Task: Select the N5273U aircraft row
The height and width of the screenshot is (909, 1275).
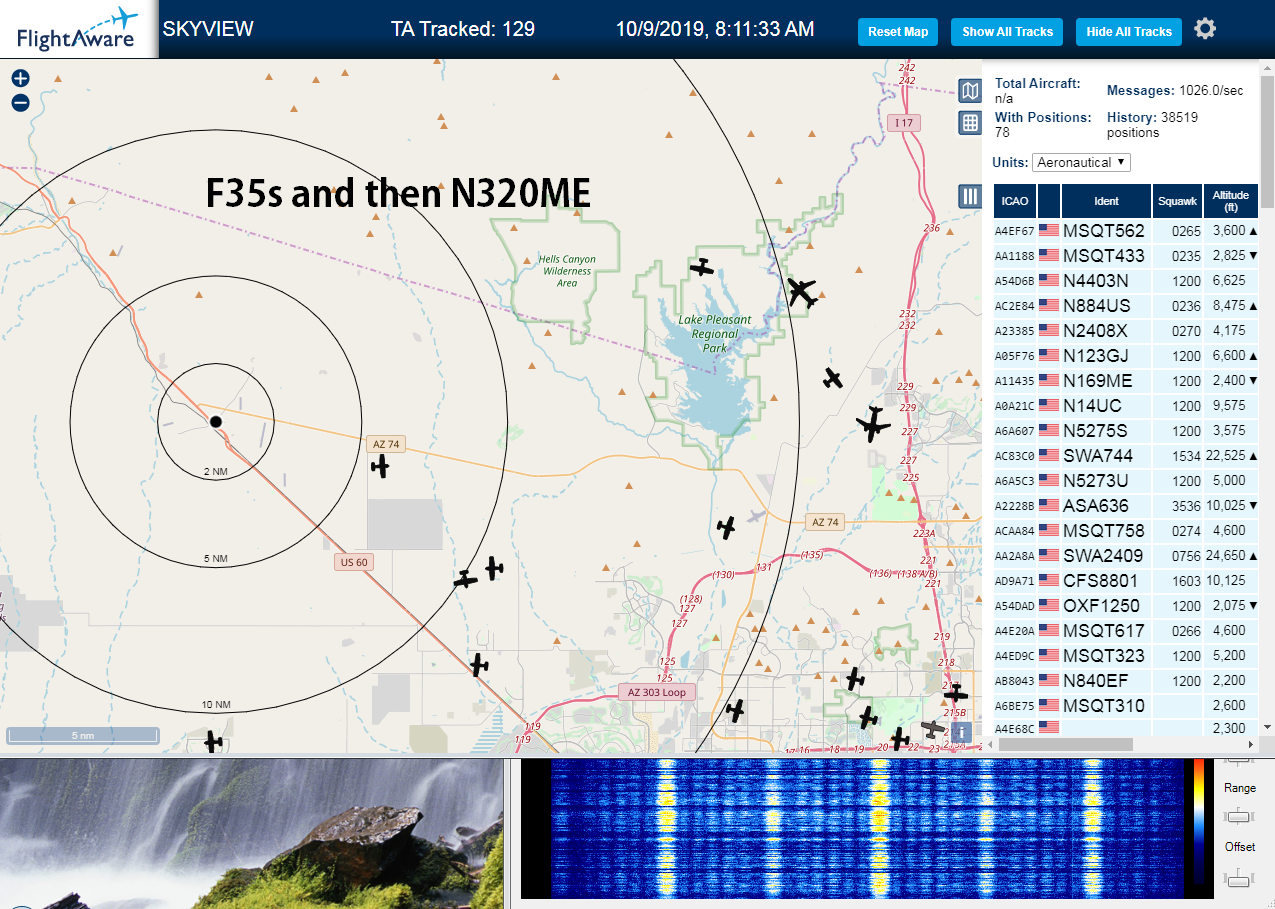Action: pos(1126,480)
